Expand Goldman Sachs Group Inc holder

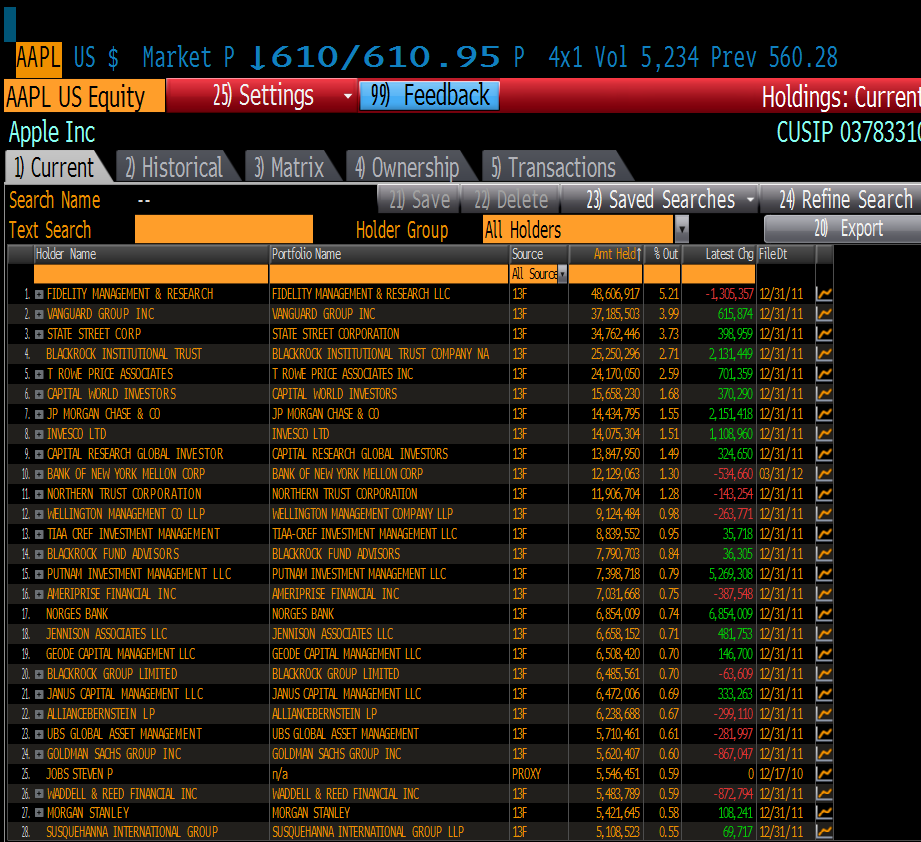pos(39,754)
